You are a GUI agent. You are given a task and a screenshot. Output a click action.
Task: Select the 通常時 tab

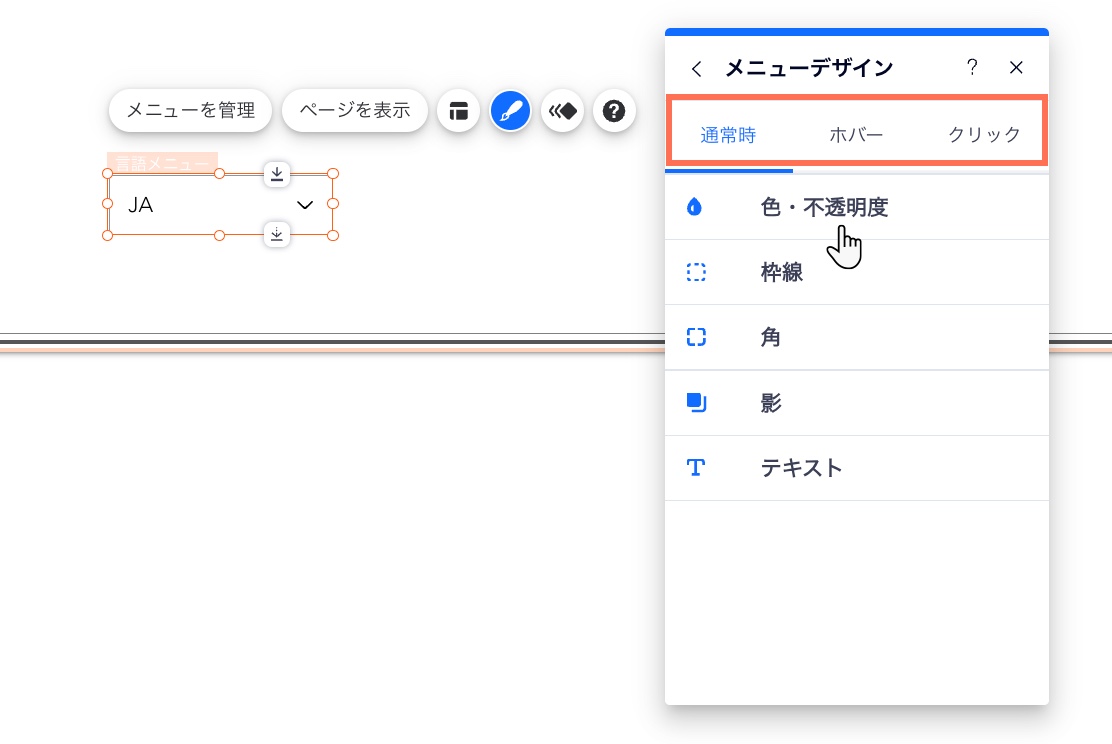tap(728, 135)
